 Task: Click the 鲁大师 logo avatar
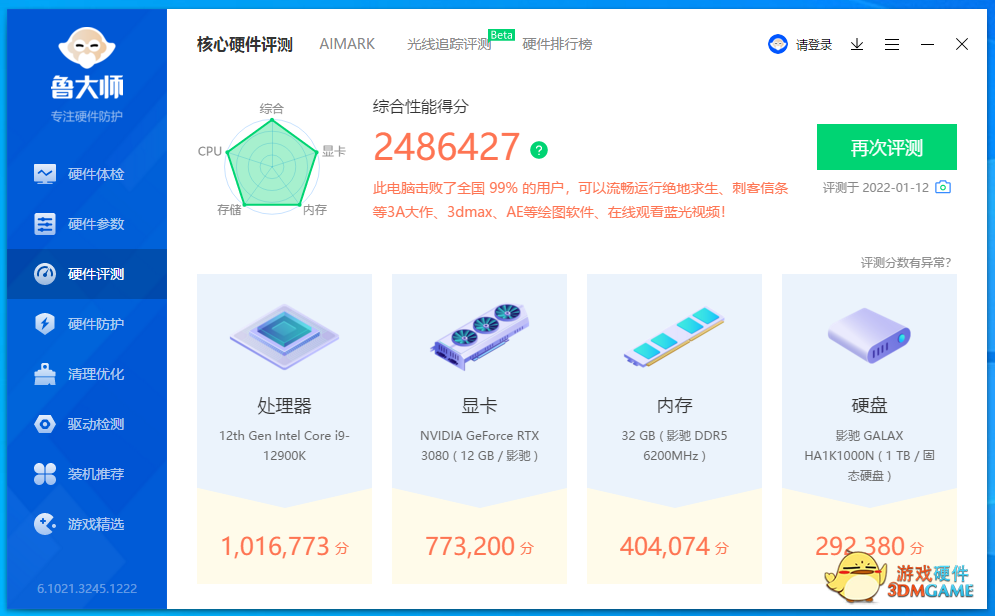pyautogui.click(x=87, y=48)
